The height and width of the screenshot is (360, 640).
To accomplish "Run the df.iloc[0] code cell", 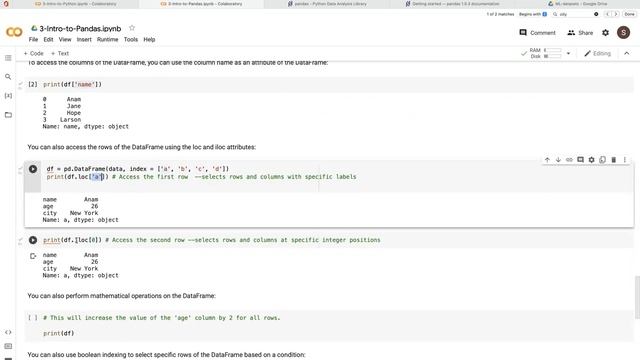I will [x=33, y=240].
